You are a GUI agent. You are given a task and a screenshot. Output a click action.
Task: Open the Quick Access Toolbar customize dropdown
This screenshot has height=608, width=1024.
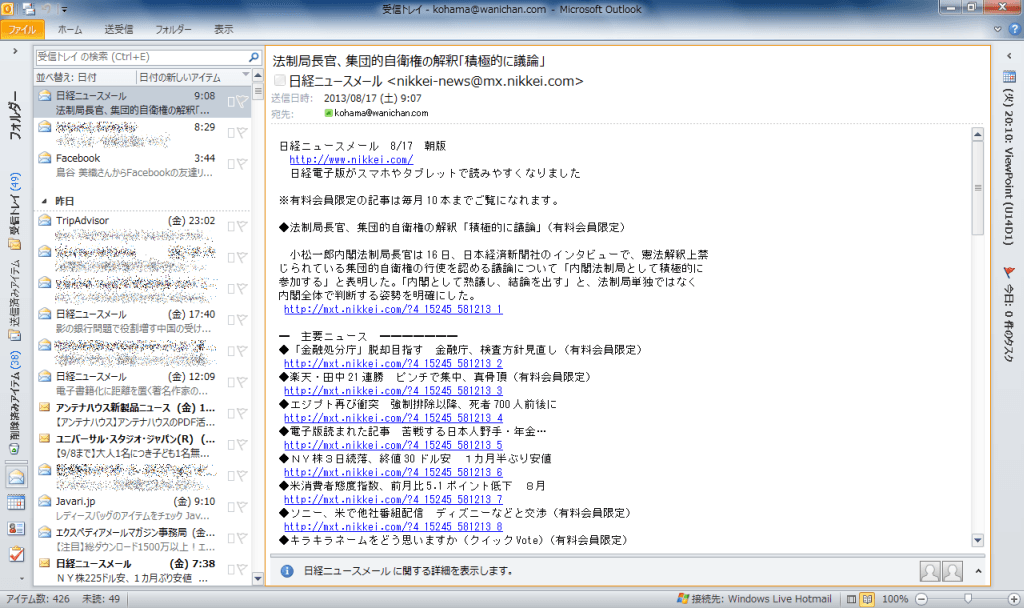(x=64, y=9)
